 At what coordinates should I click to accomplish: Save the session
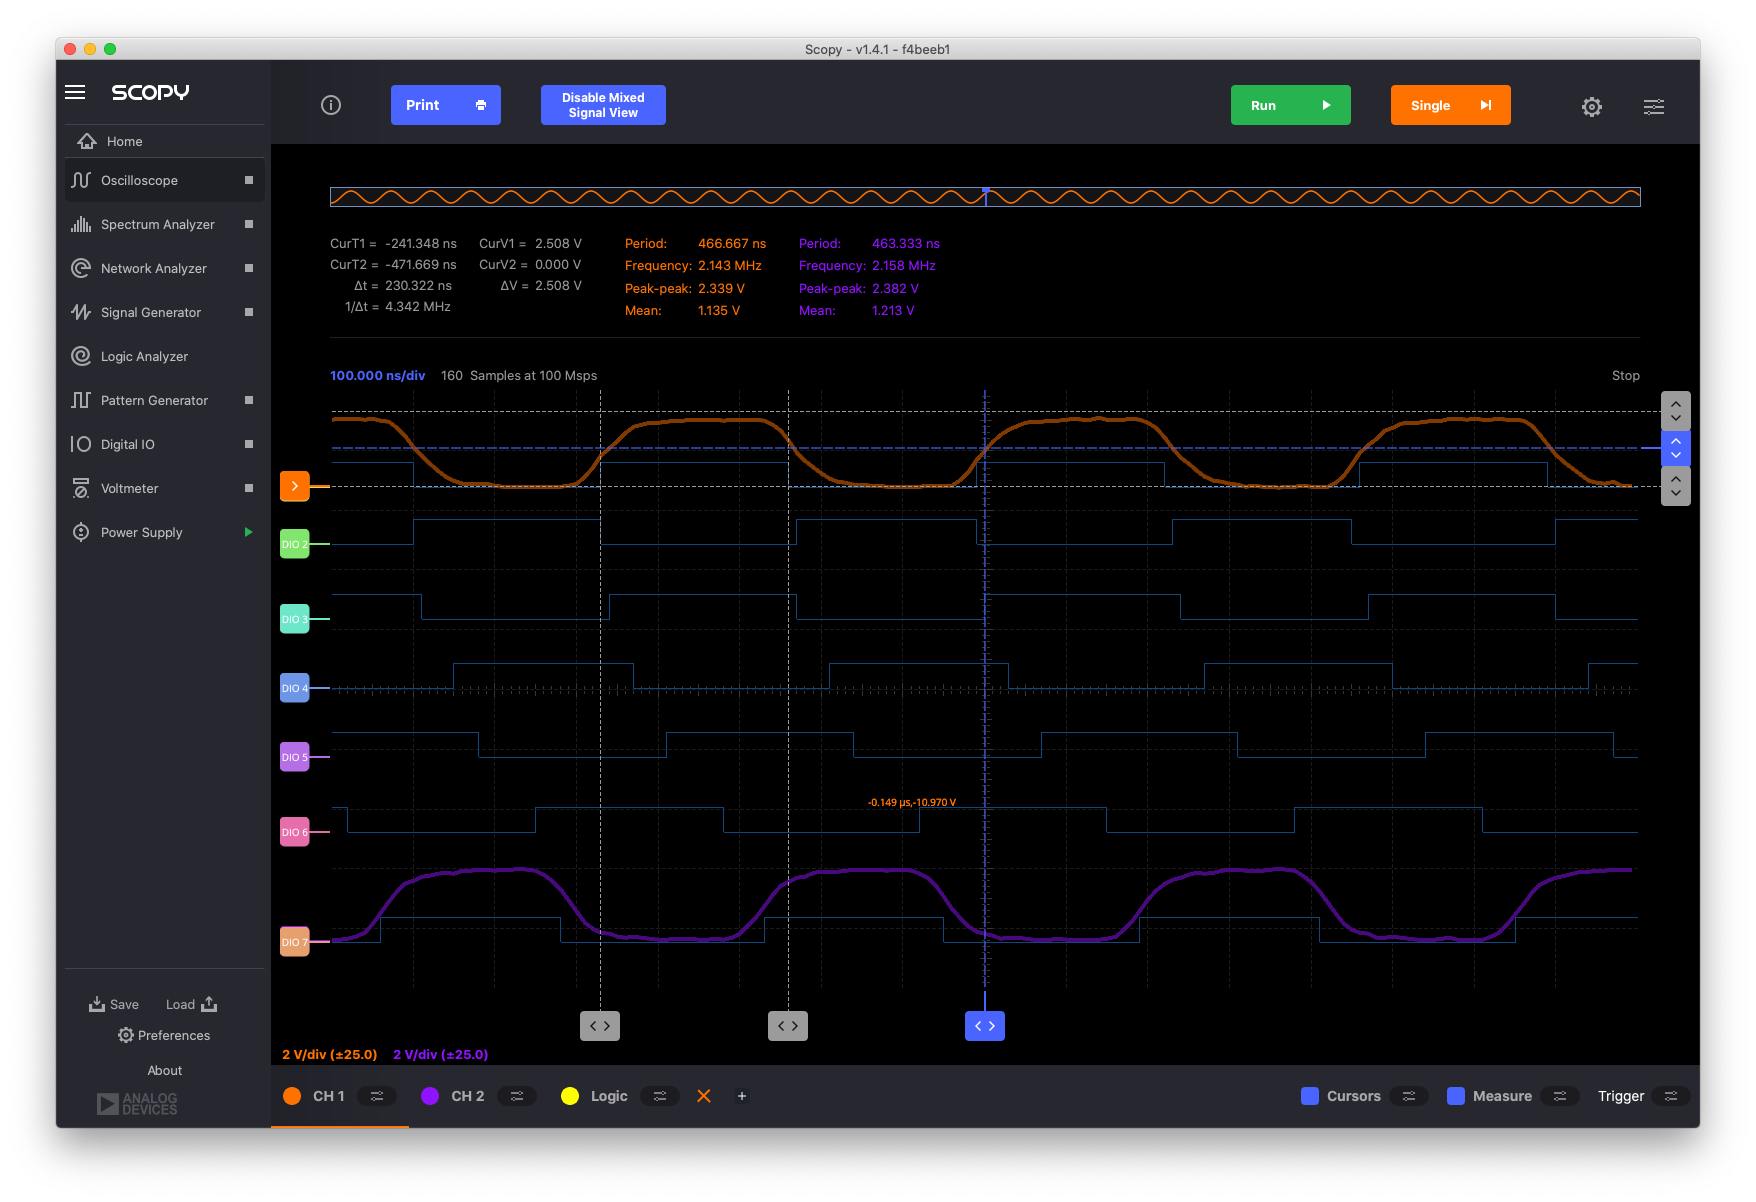(114, 1004)
